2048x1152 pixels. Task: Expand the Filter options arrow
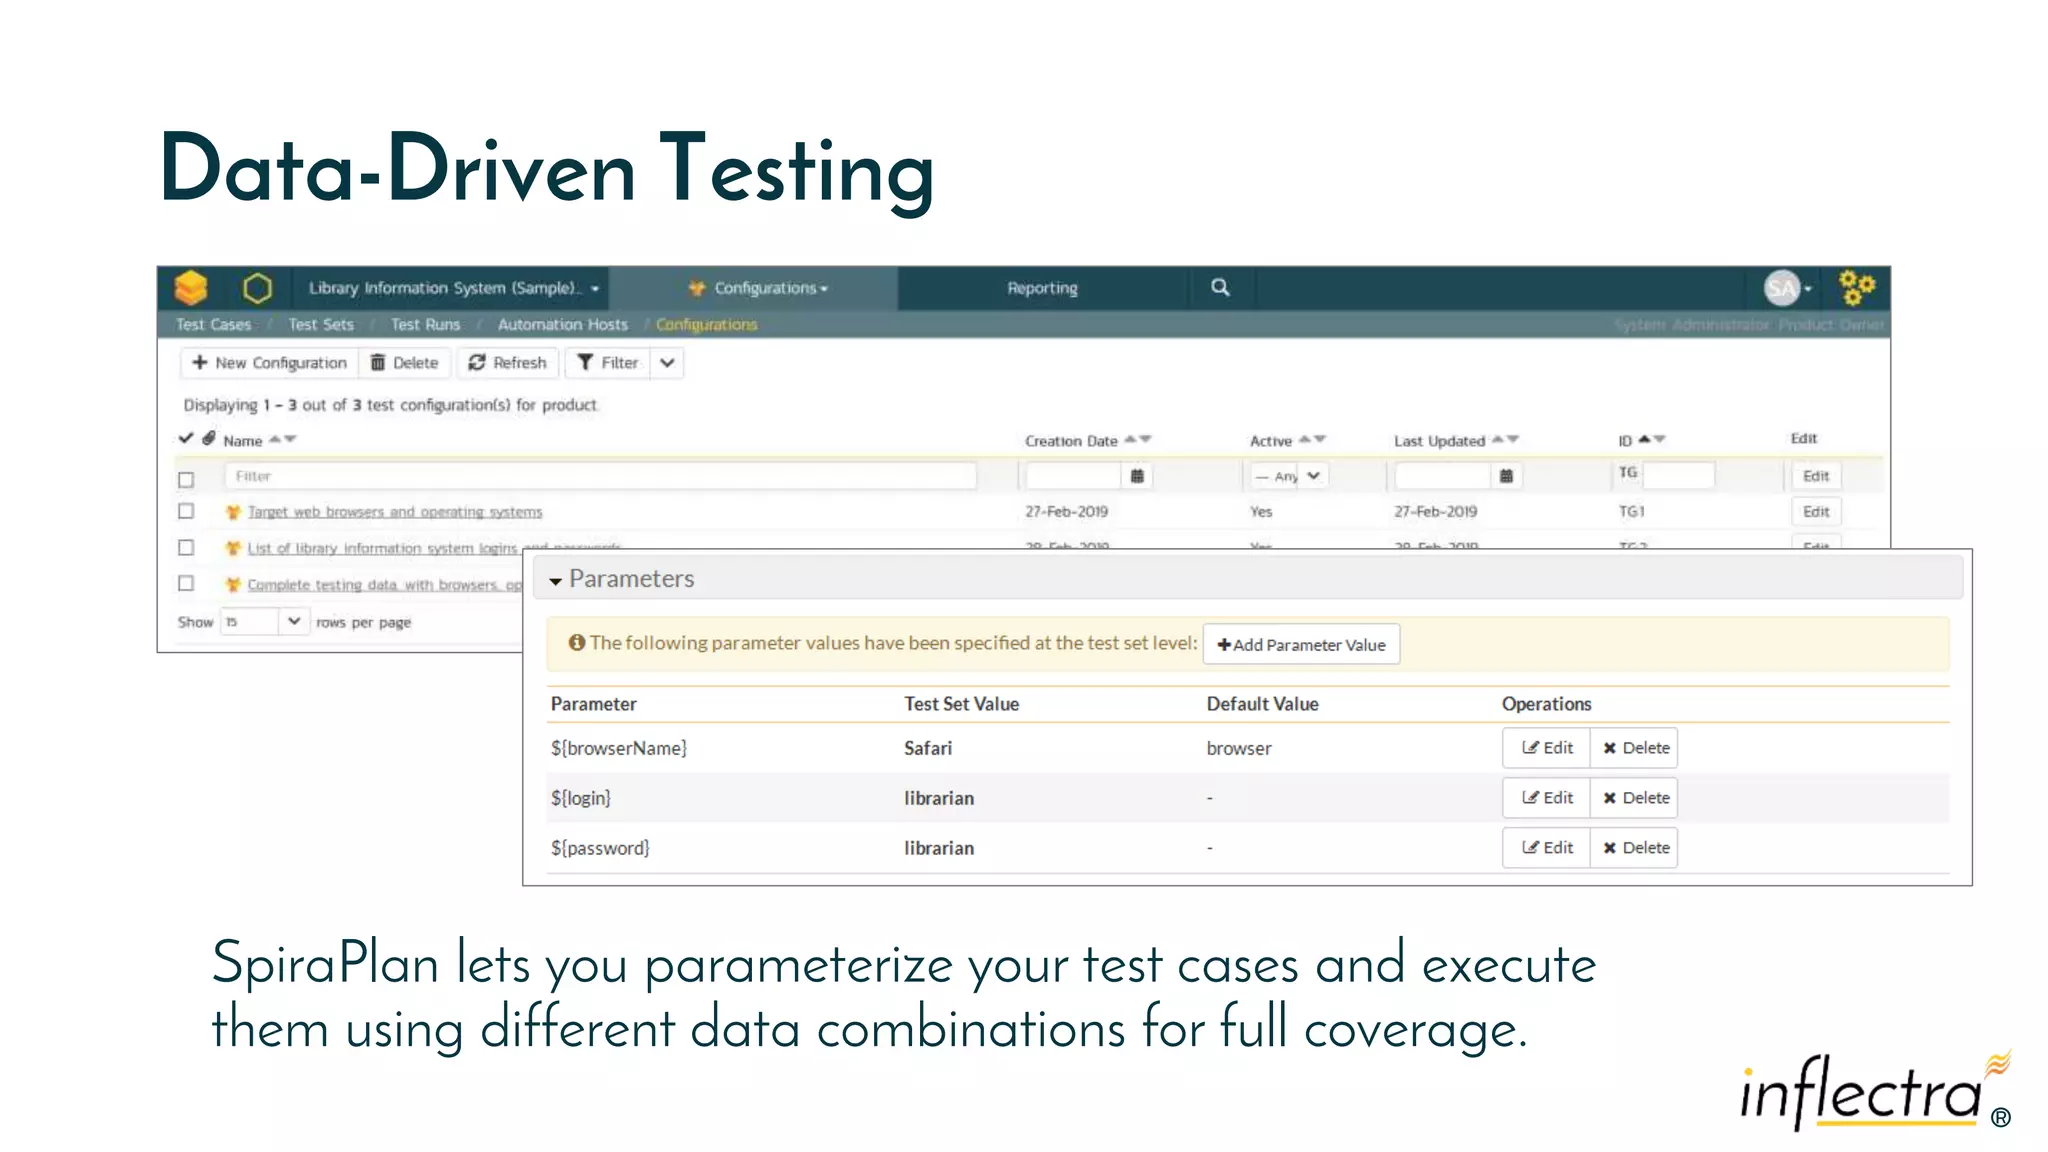[x=667, y=363]
